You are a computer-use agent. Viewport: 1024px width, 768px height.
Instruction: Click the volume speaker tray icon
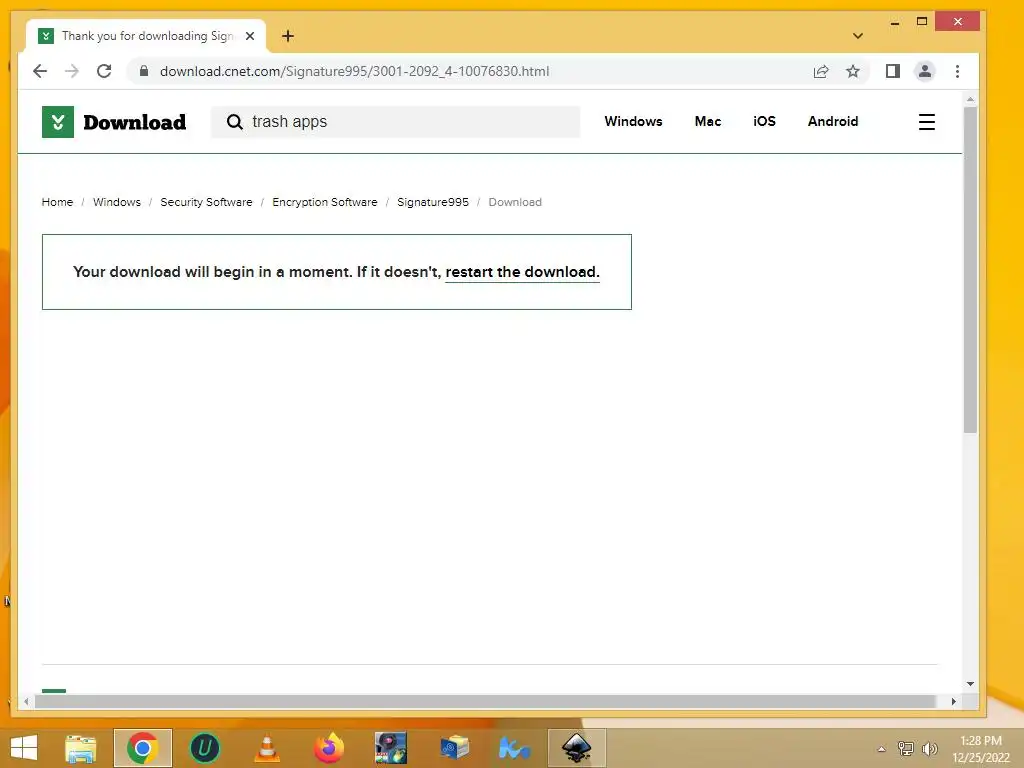pos(930,749)
